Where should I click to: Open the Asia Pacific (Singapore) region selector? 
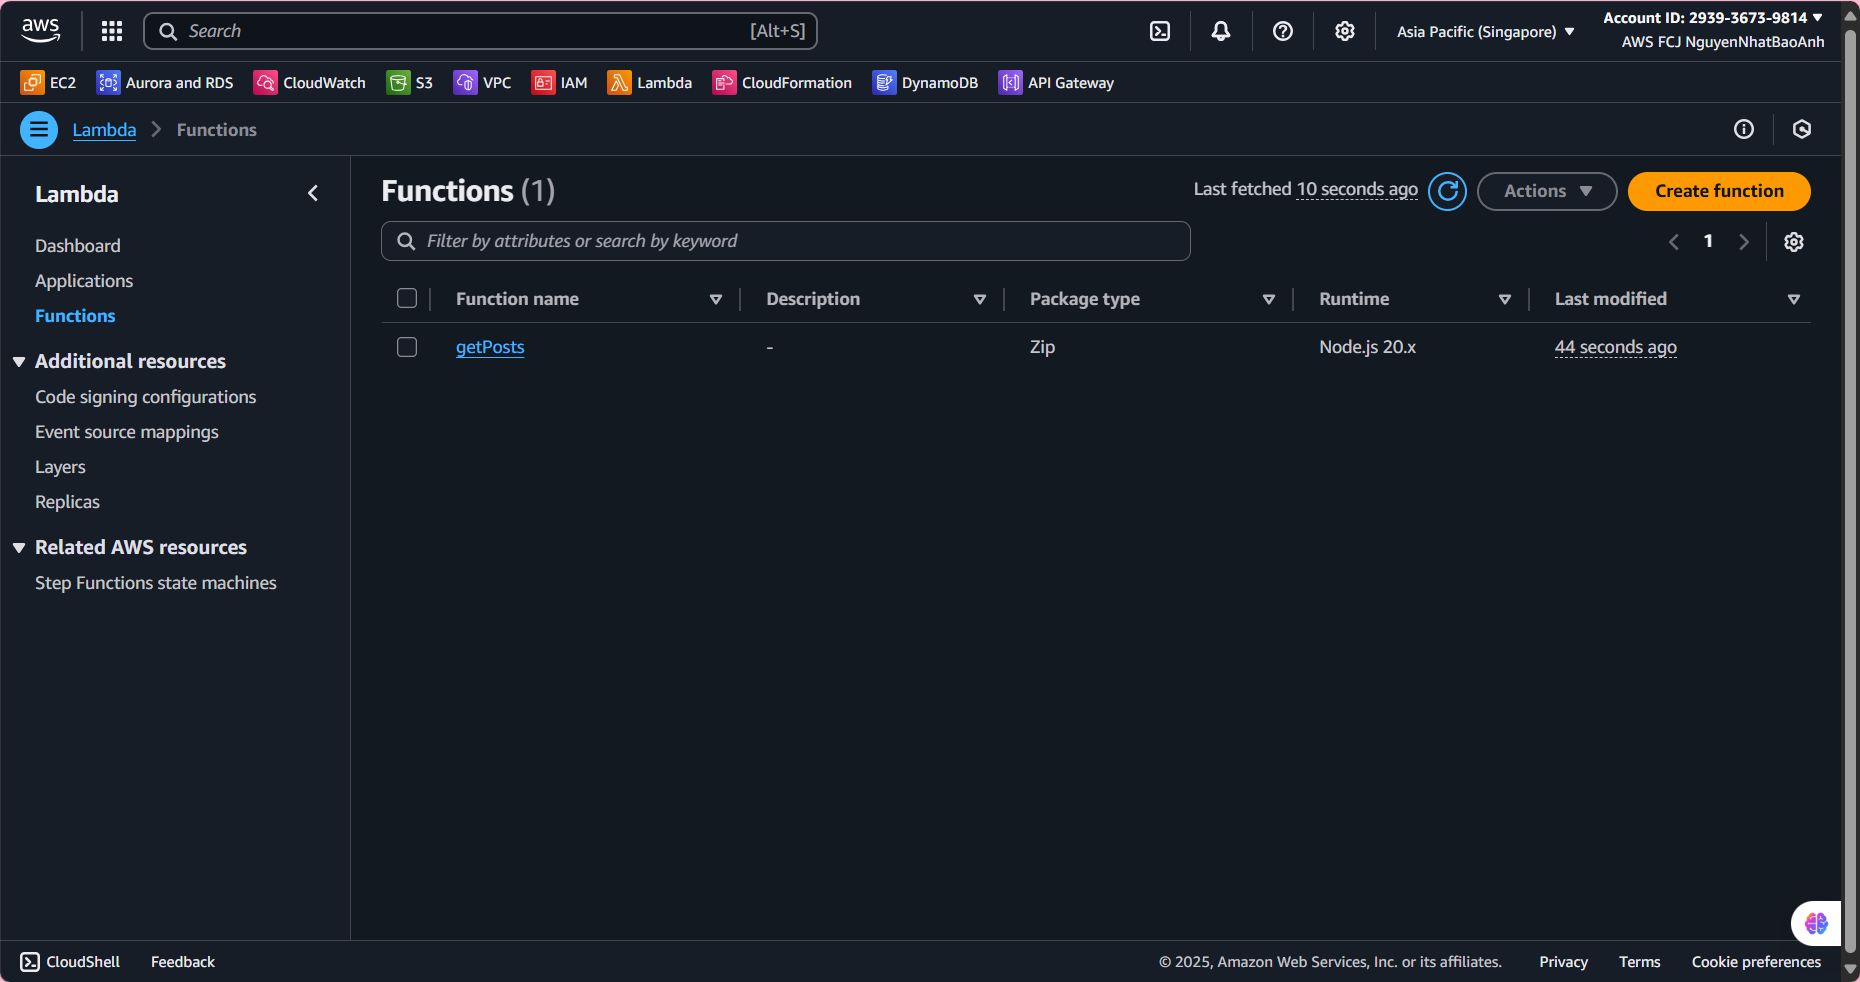click(x=1485, y=32)
